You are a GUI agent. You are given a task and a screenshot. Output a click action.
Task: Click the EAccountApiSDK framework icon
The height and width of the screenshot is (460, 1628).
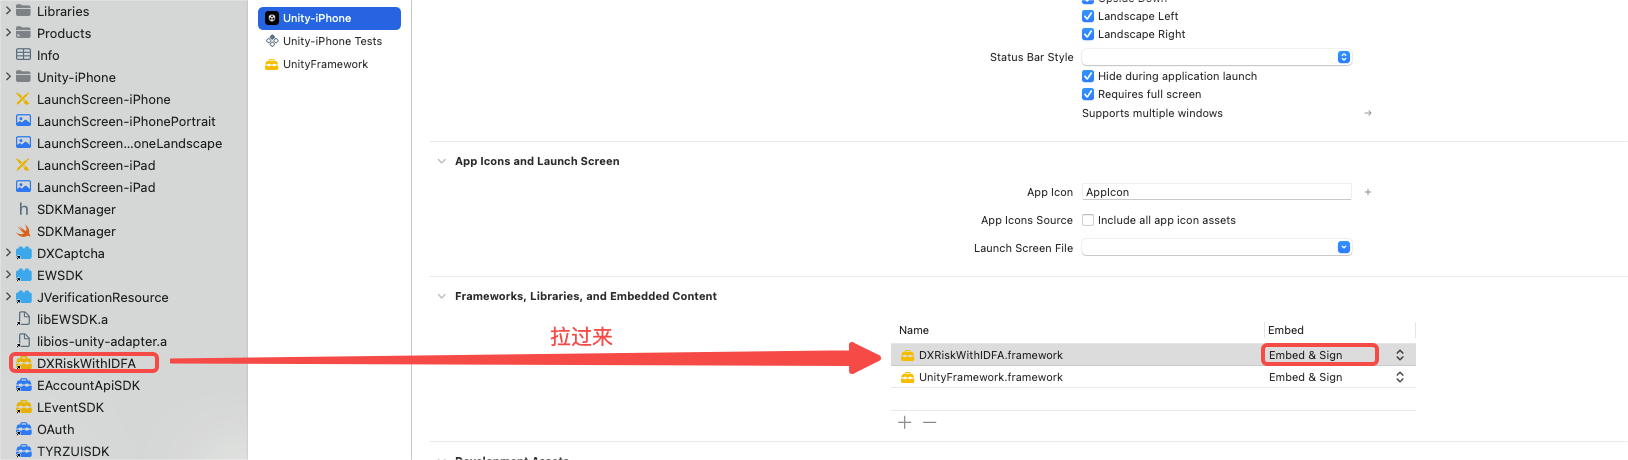tap(24, 385)
